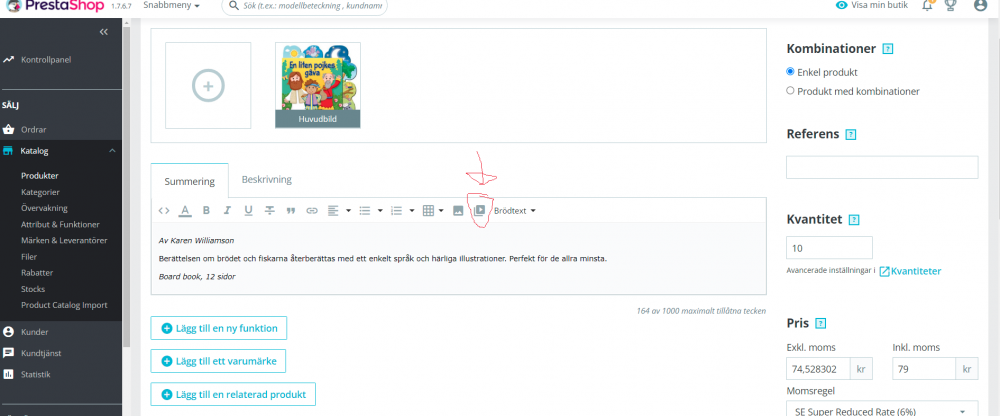The width and height of the screenshot is (1000, 416).
Task: Open insert table dropdown
Action: (x=434, y=211)
